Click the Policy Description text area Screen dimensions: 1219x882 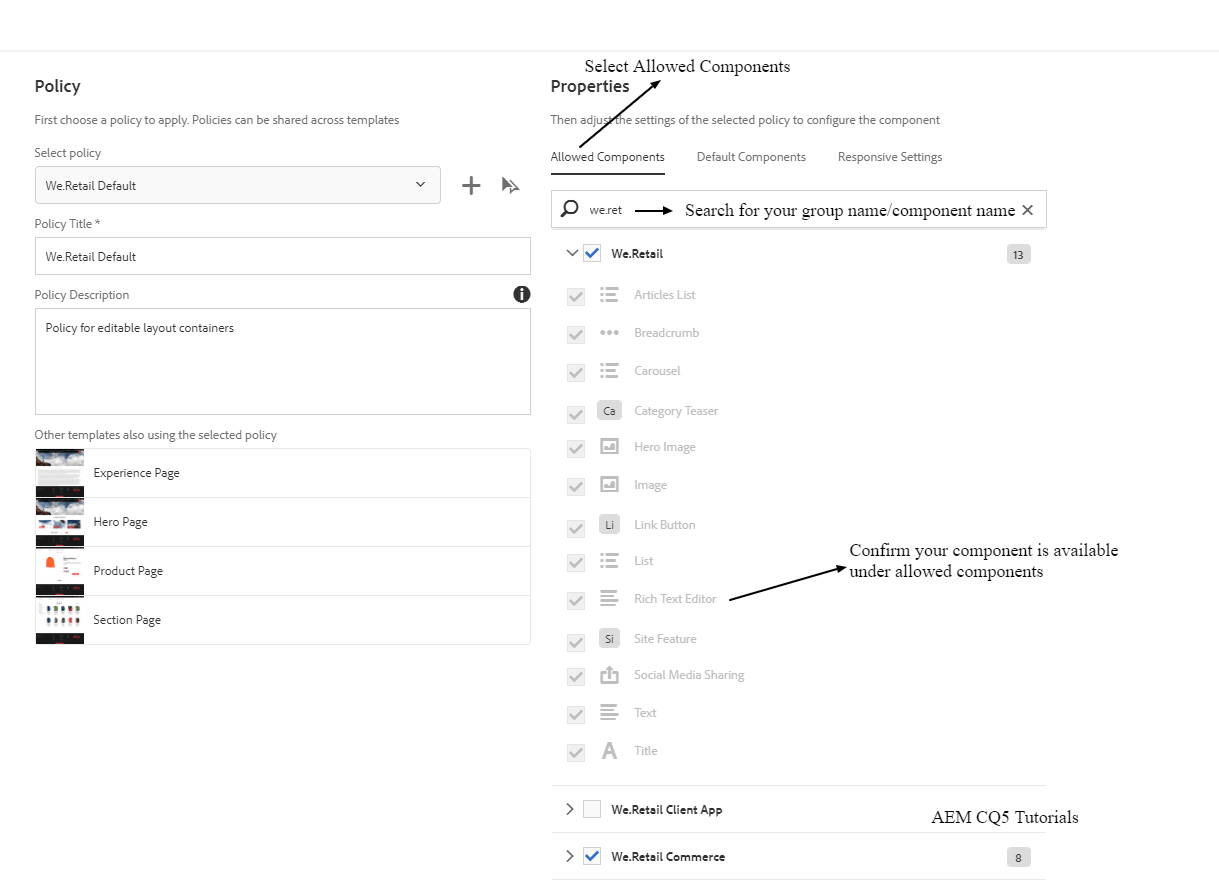coord(283,361)
